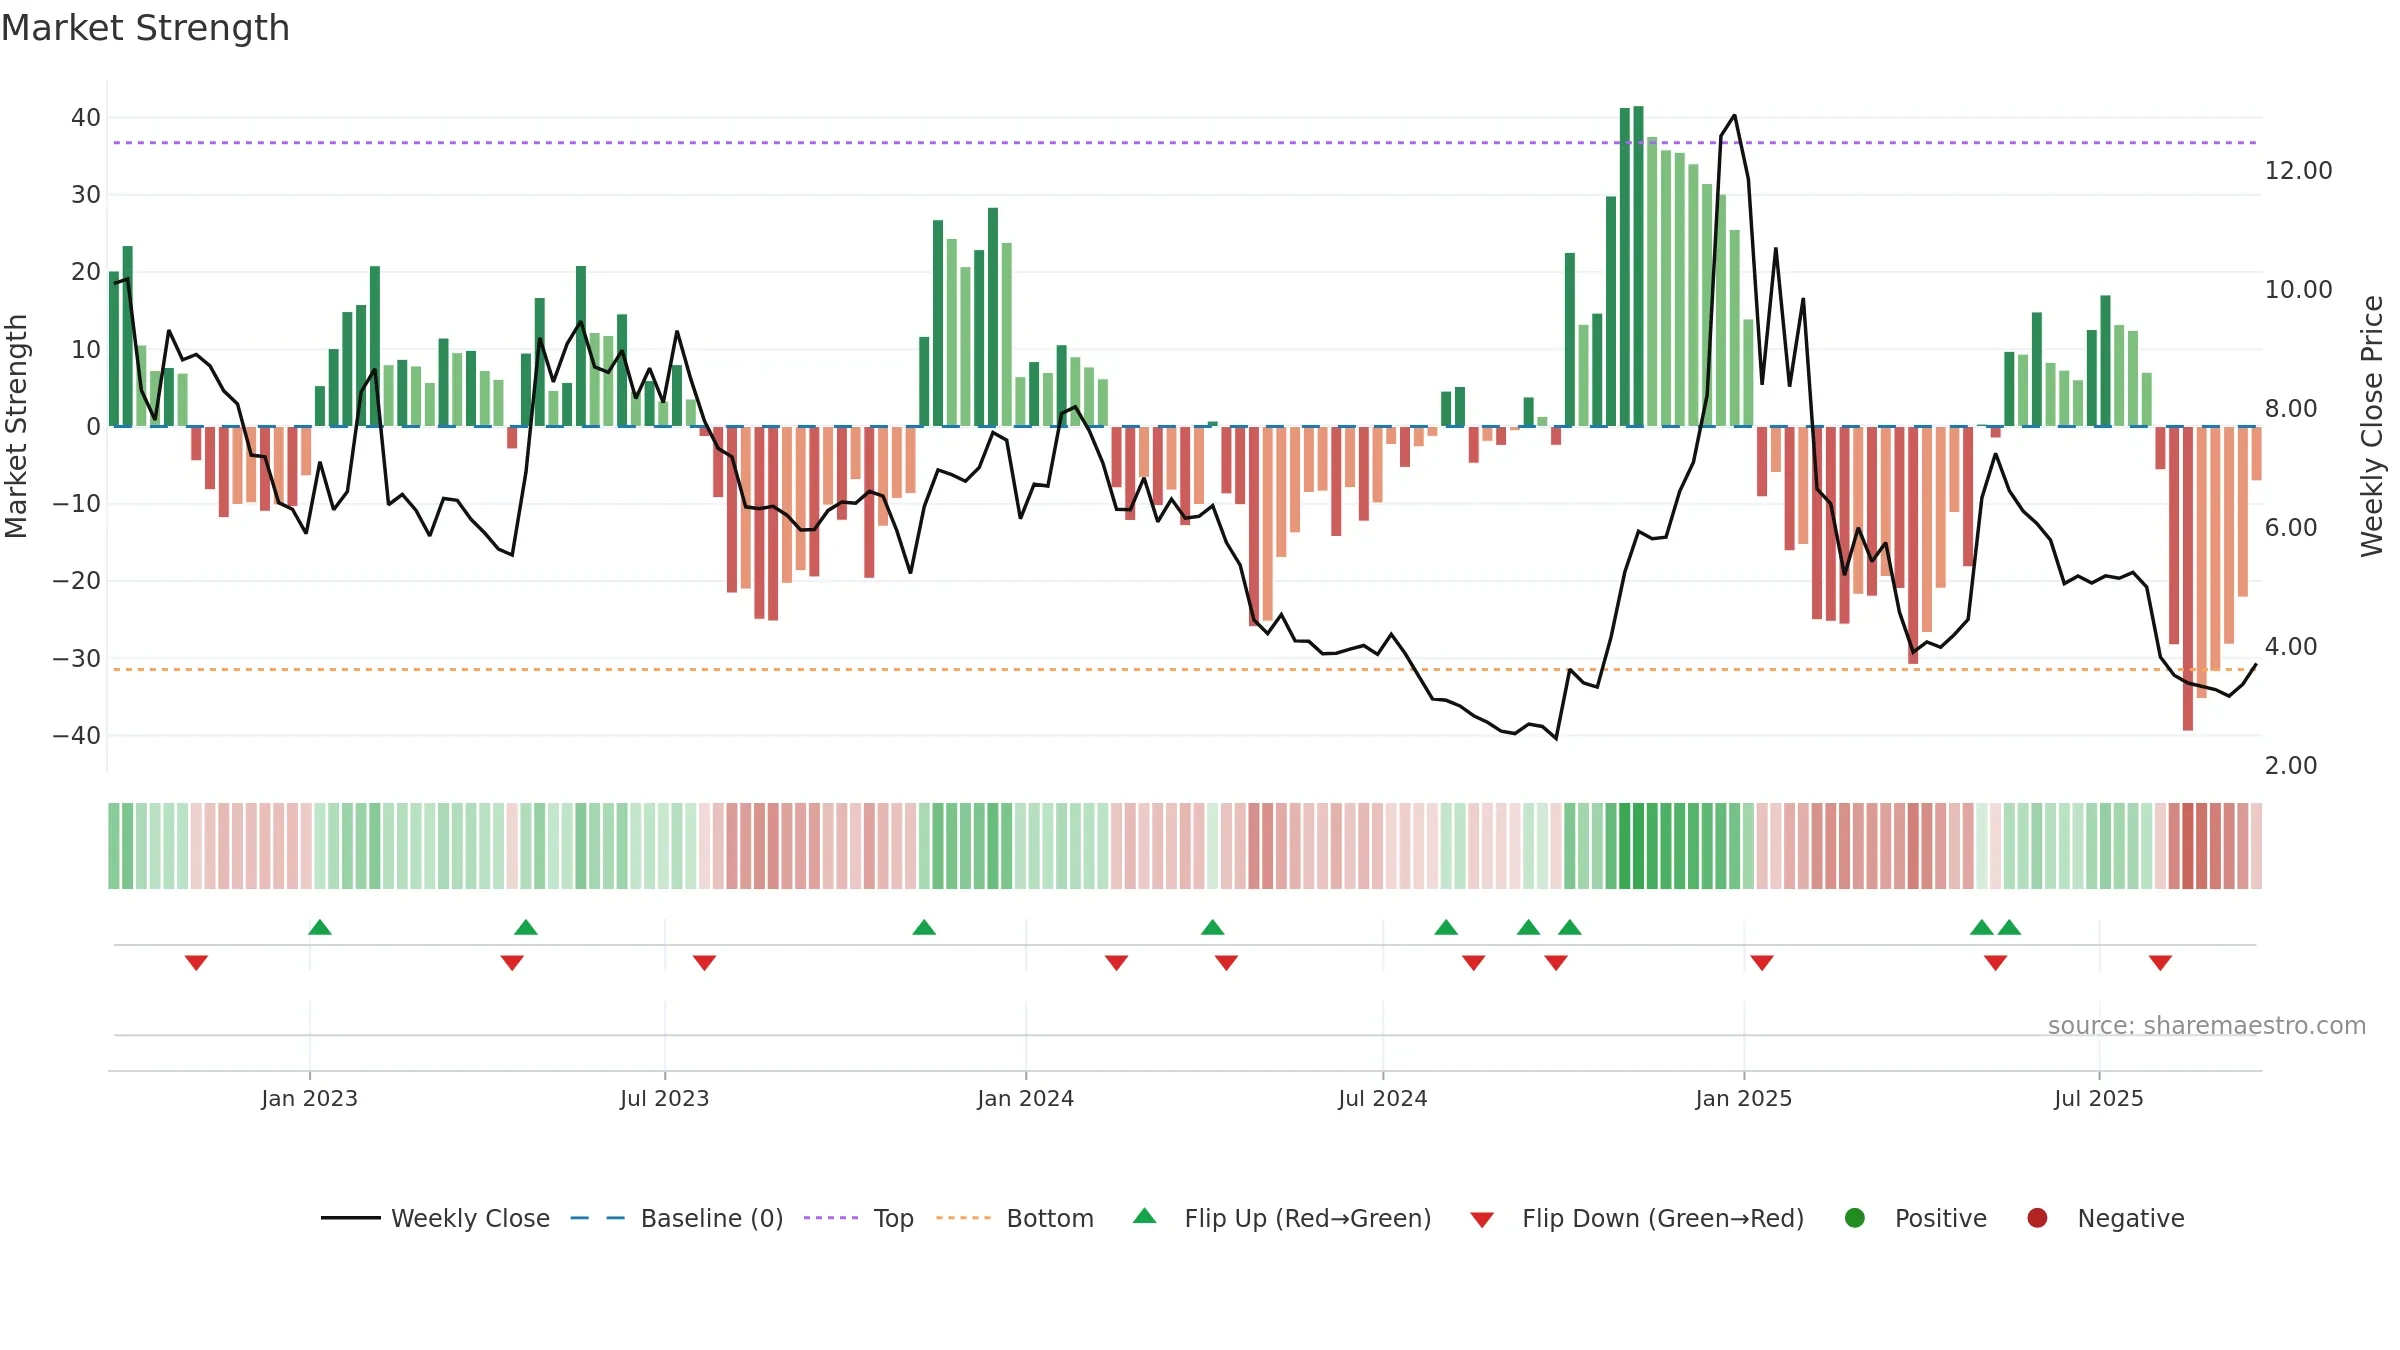
Task: Click the flip-up marker at Jan 2023
Action: [x=320, y=927]
